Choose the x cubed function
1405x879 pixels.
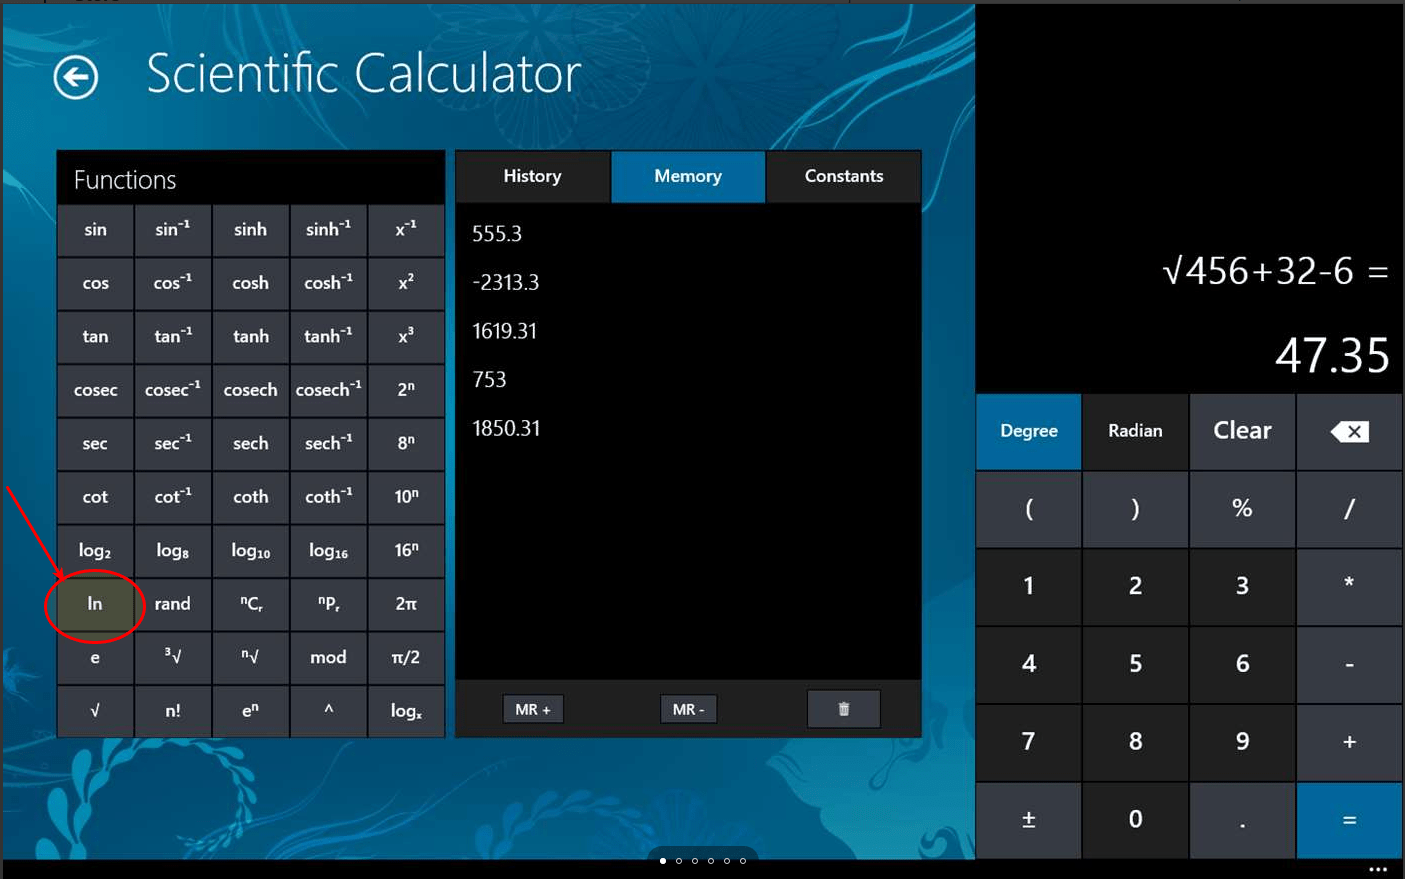pos(406,336)
